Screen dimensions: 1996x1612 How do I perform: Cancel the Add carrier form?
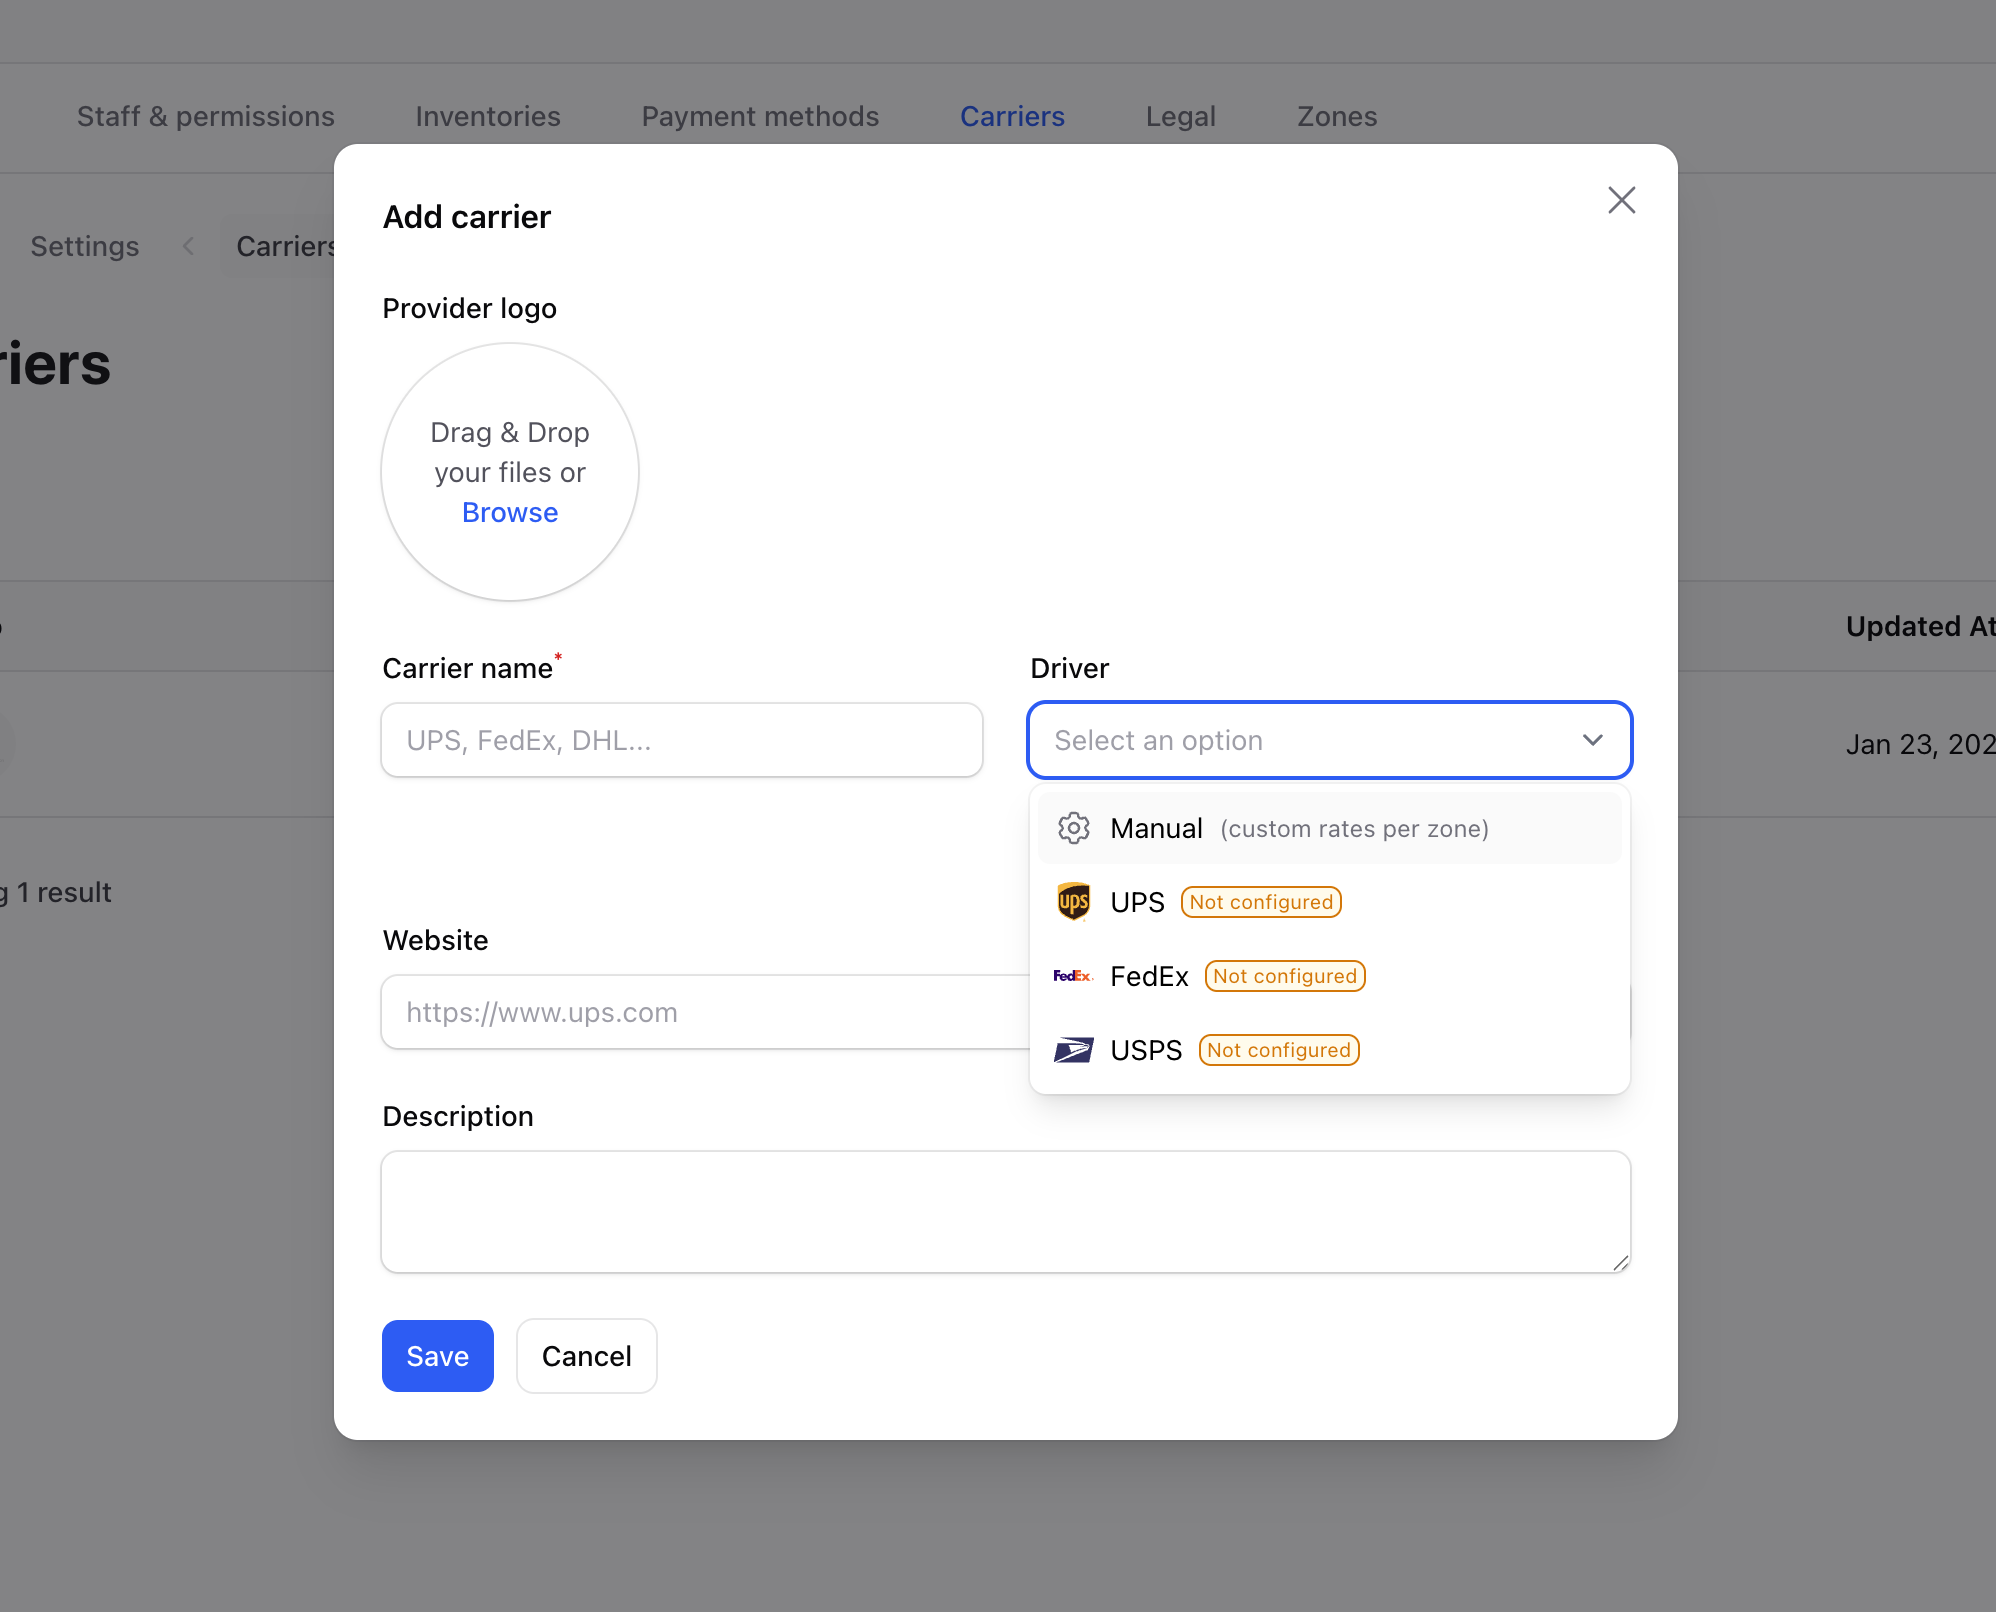click(x=586, y=1356)
